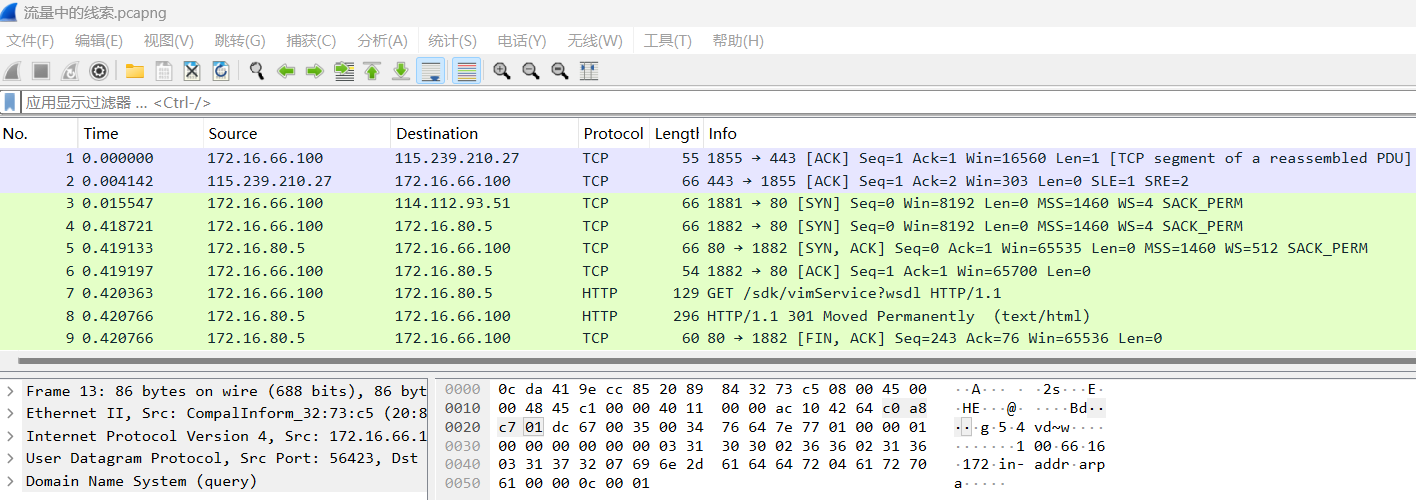Jump to first packet icon
1416x500 pixels.
[x=372, y=71]
